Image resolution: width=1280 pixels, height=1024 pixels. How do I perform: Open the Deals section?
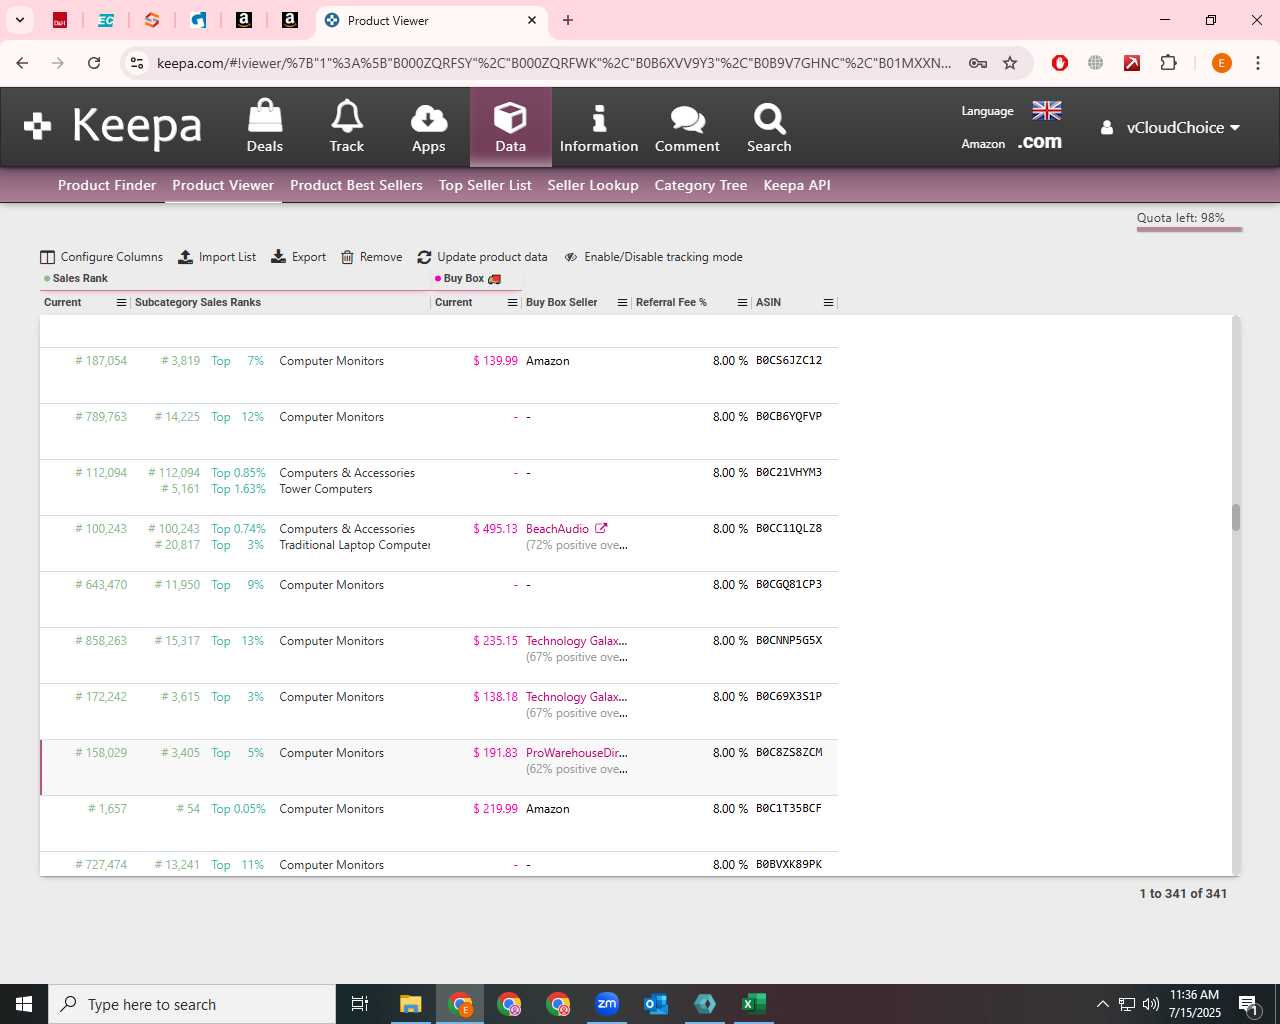(265, 126)
